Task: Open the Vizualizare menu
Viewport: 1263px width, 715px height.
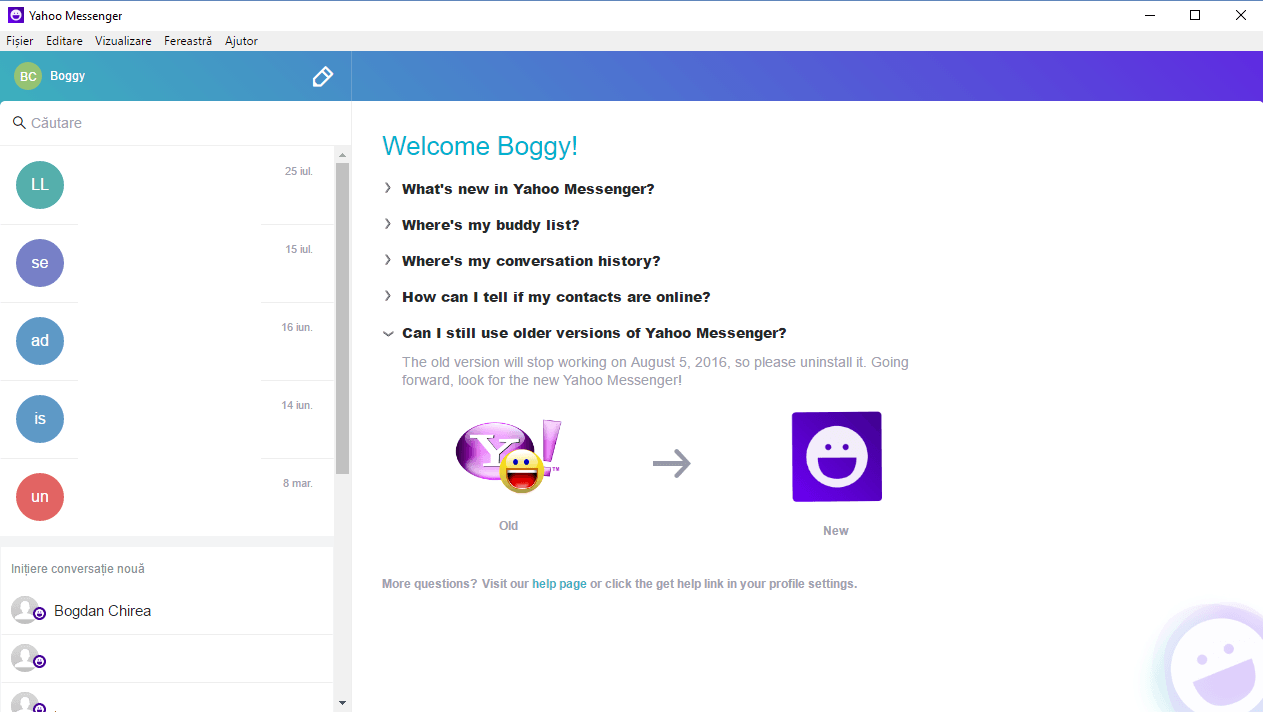Action: coord(123,41)
